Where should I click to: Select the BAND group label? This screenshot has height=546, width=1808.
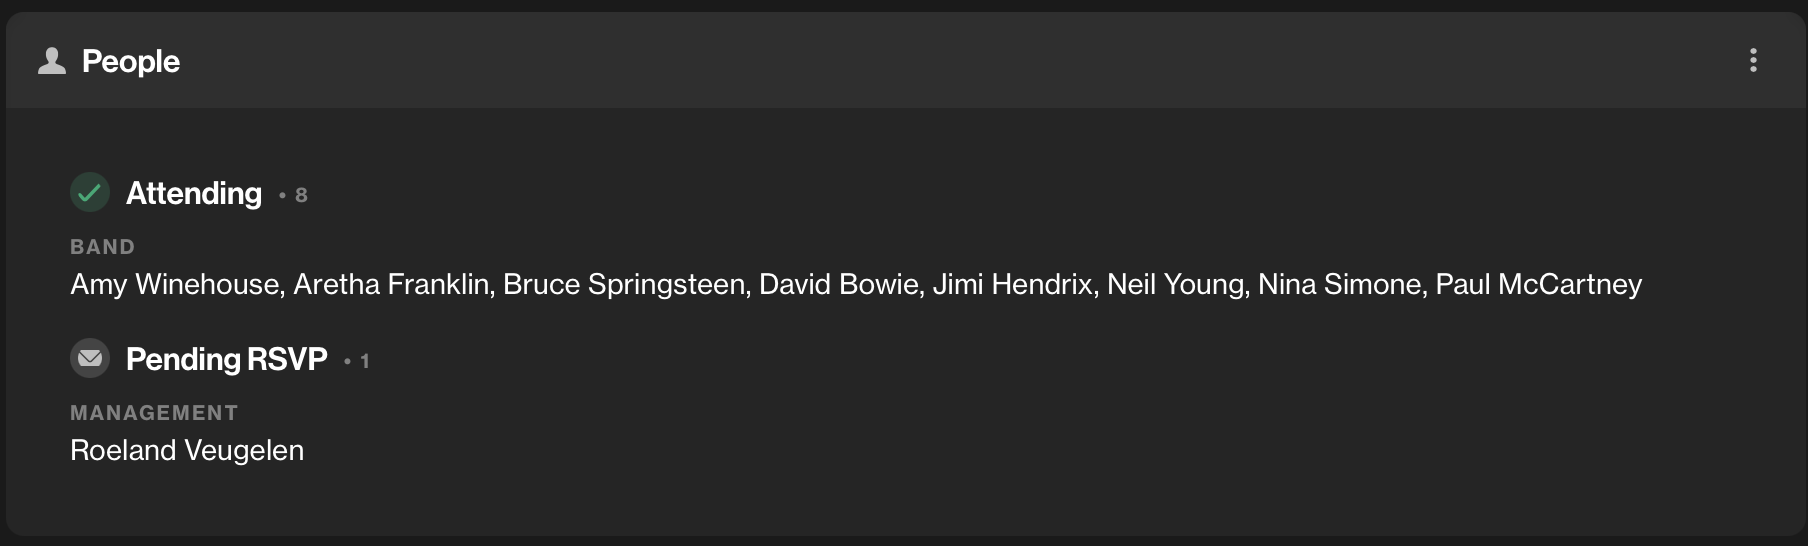pos(102,247)
